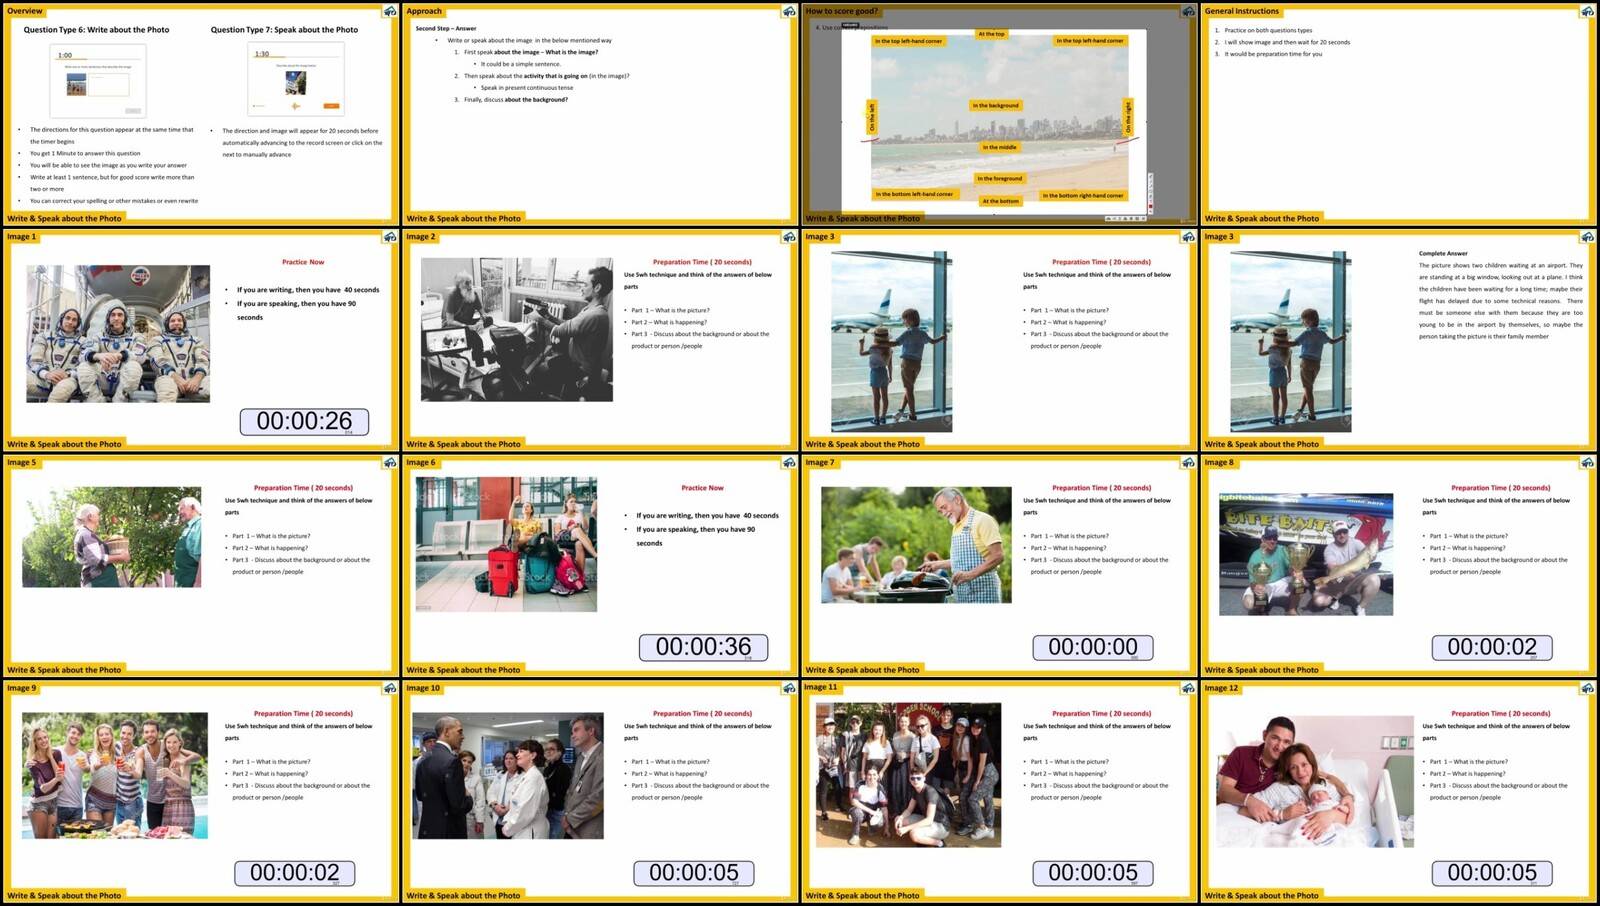
Task: Click the logo icon on the Image 6 slide
Action: (789, 463)
